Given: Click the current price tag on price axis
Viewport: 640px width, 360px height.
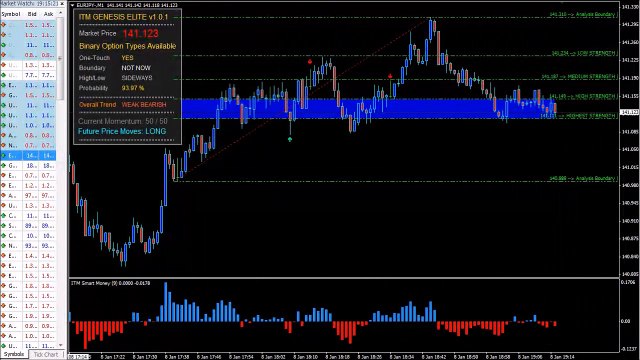Looking at the screenshot, I should pyautogui.click(x=630, y=112).
